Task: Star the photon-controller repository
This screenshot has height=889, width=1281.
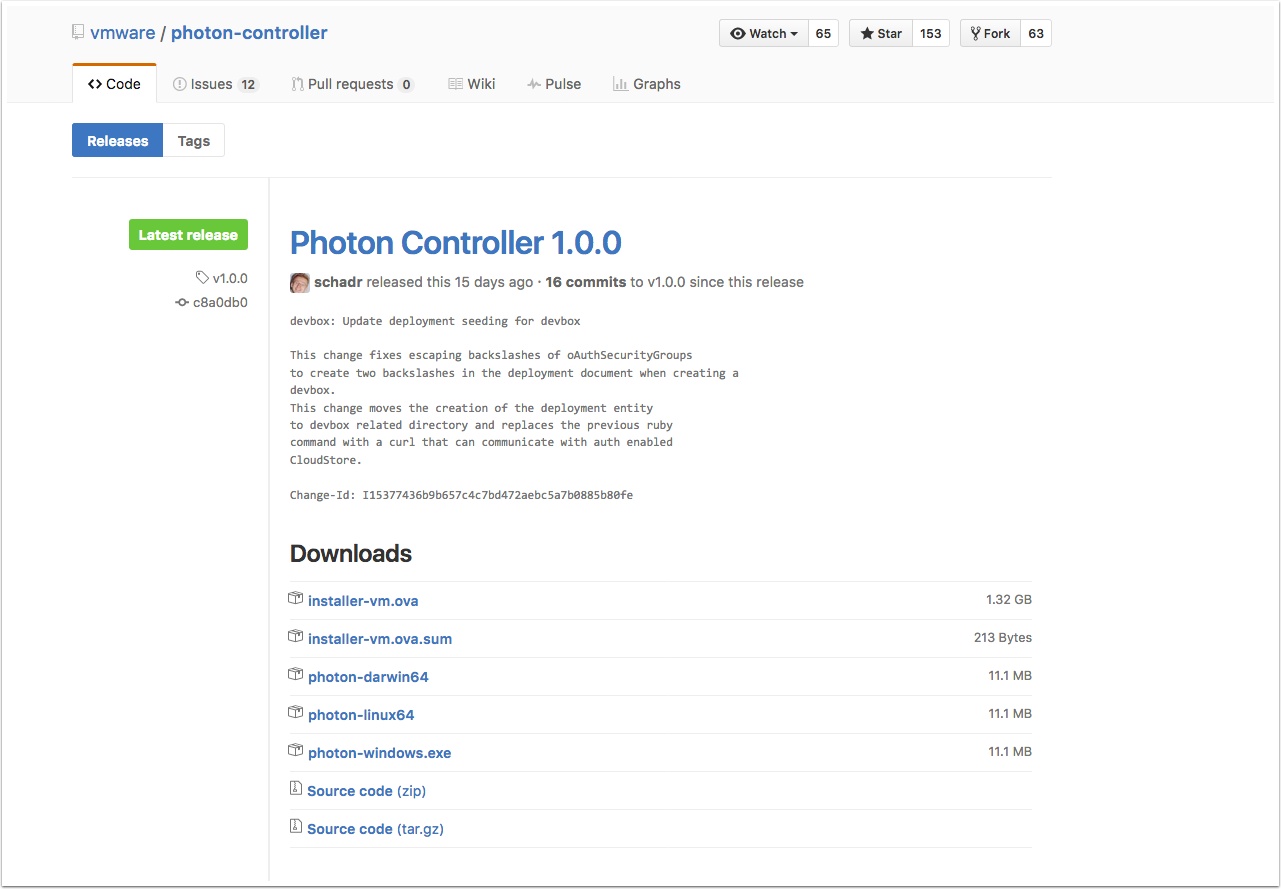Action: [x=881, y=33]
